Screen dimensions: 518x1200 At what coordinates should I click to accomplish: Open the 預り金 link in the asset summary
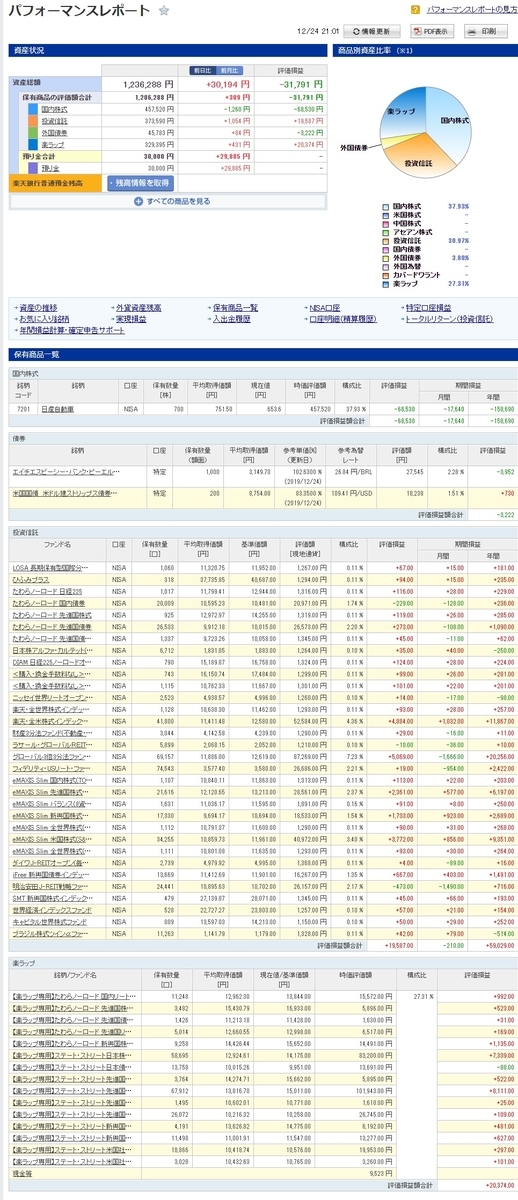pyautogui.click(x=50, y=168)
